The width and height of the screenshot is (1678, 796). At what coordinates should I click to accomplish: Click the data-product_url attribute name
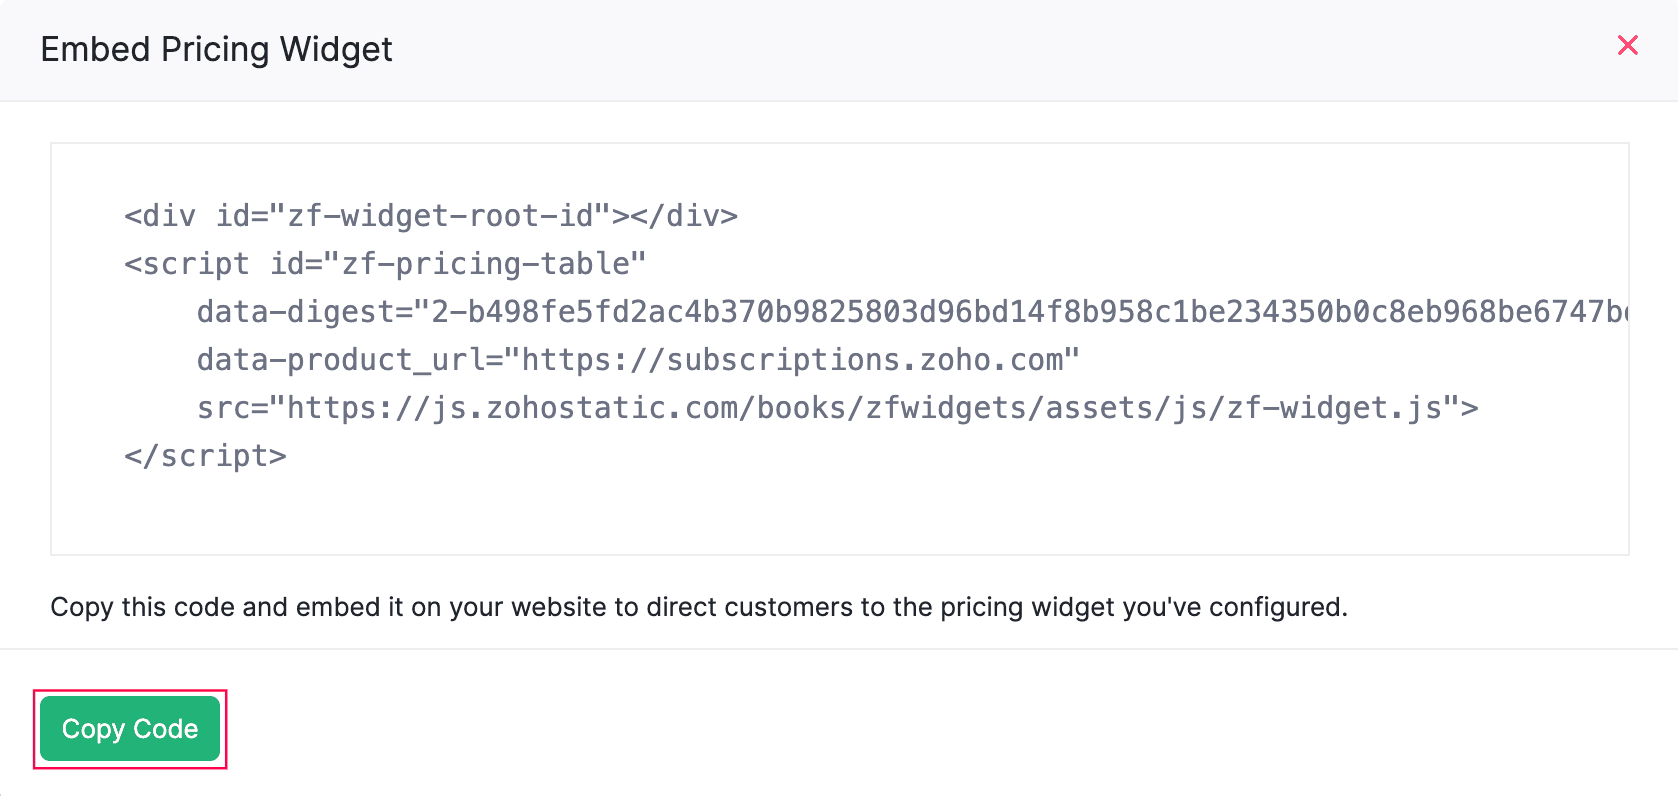[340, 360]
